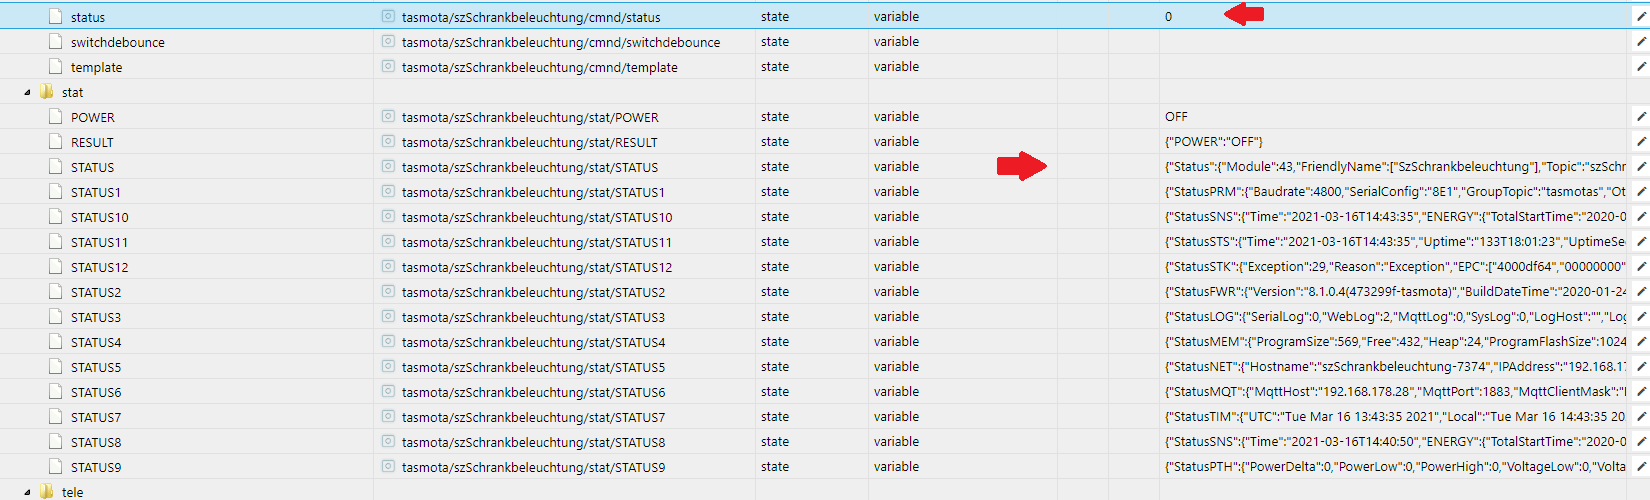Click the pencil icon for the STATUS9 row
Viewport: 1650px width, 500px height.
tap(1640, 467)
